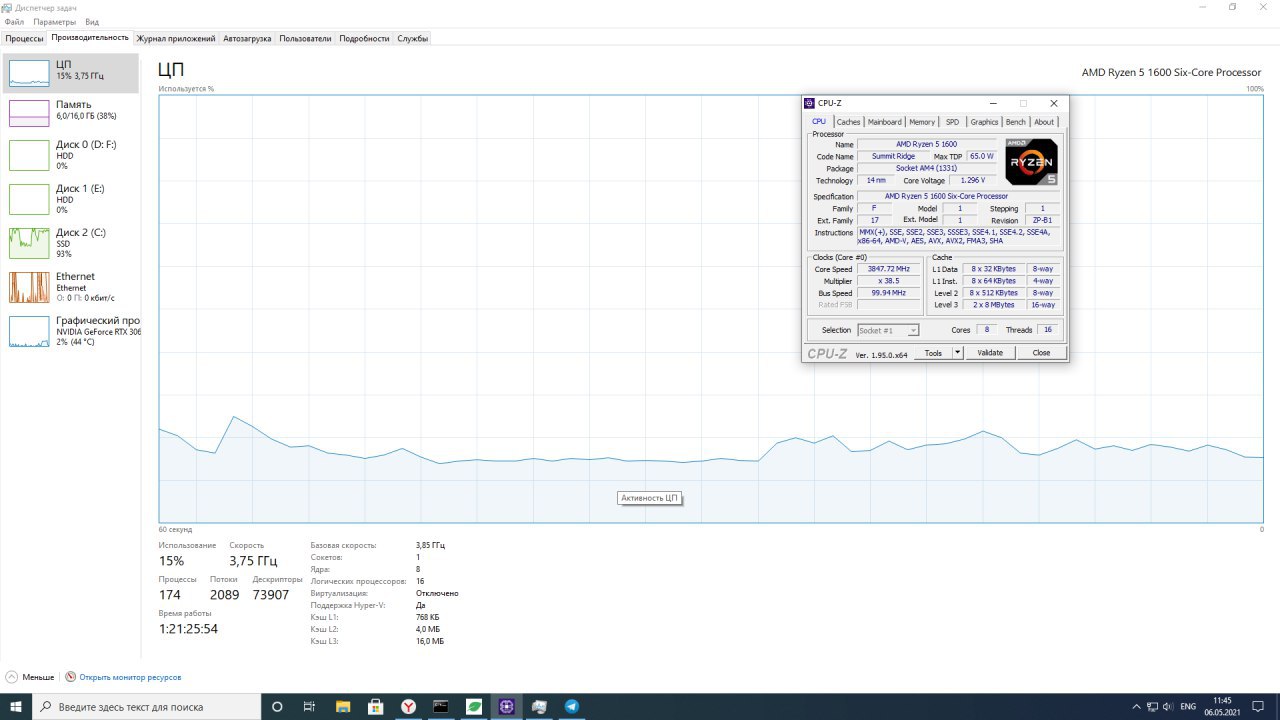
Task: Click the resource monitor icon beside the link
Action: 70,677
